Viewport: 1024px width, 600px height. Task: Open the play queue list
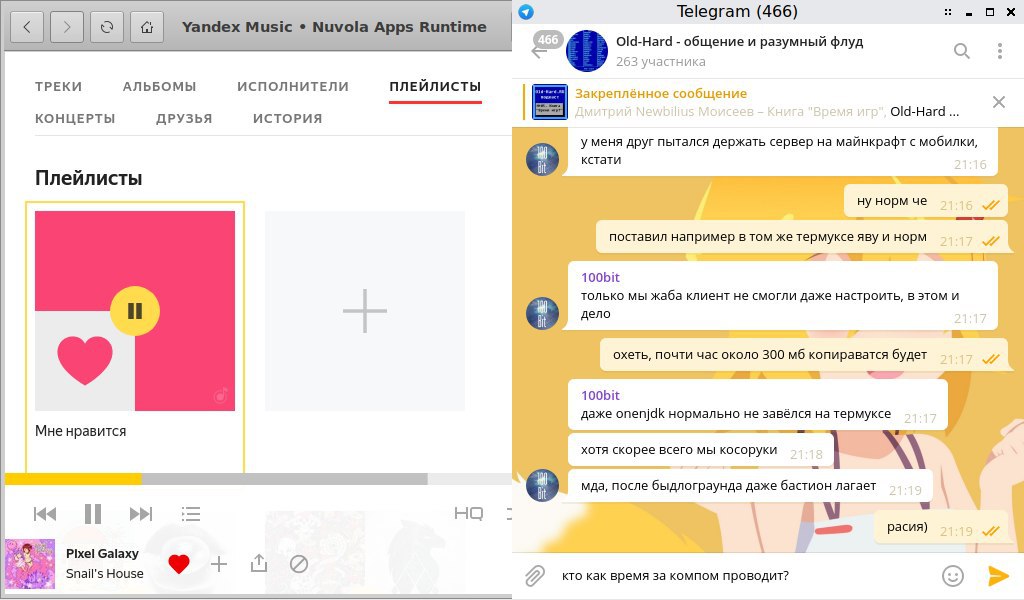(191, 514)
